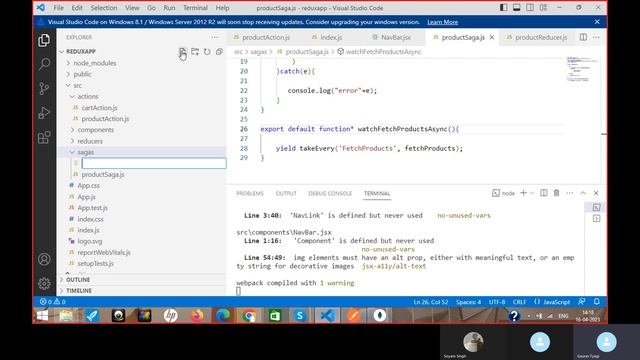This screenshot has height=360, width=640.
Task: Toggle primary side bar layout icon
Action: 504,7
